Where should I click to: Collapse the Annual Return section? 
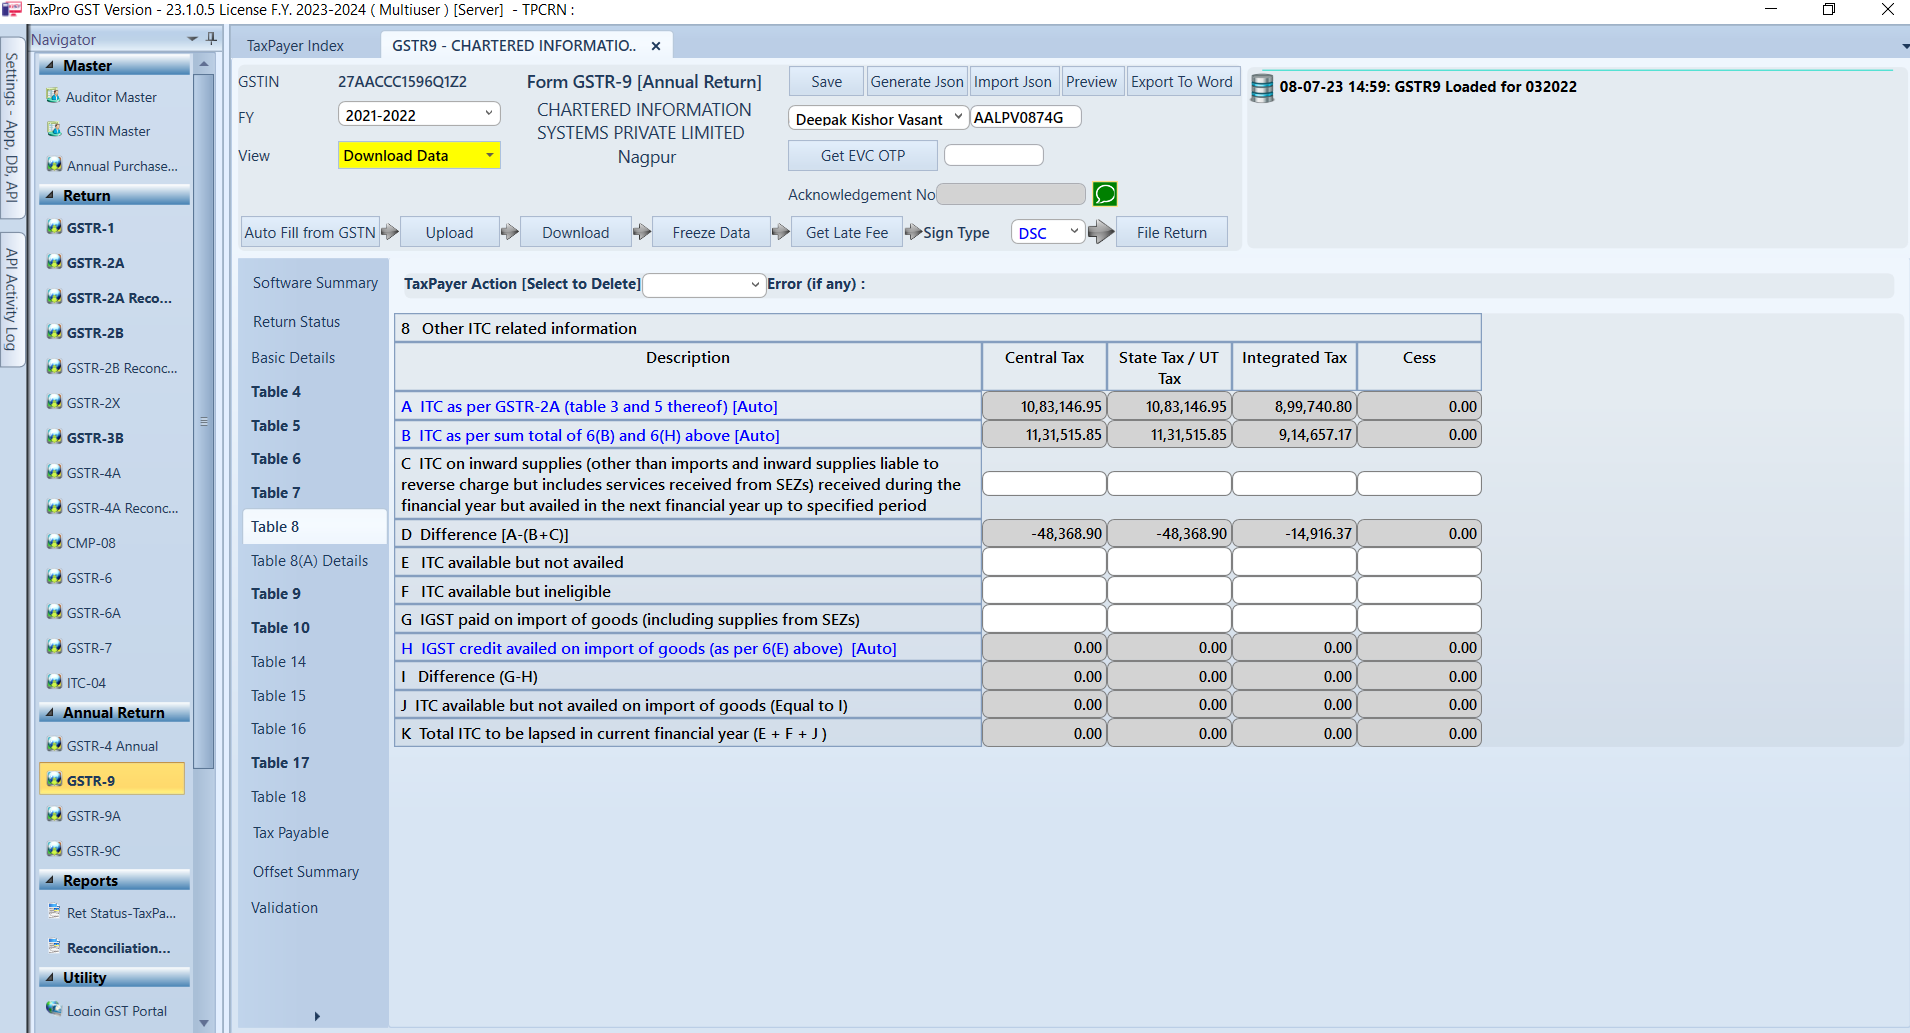(x=50, y=712)
